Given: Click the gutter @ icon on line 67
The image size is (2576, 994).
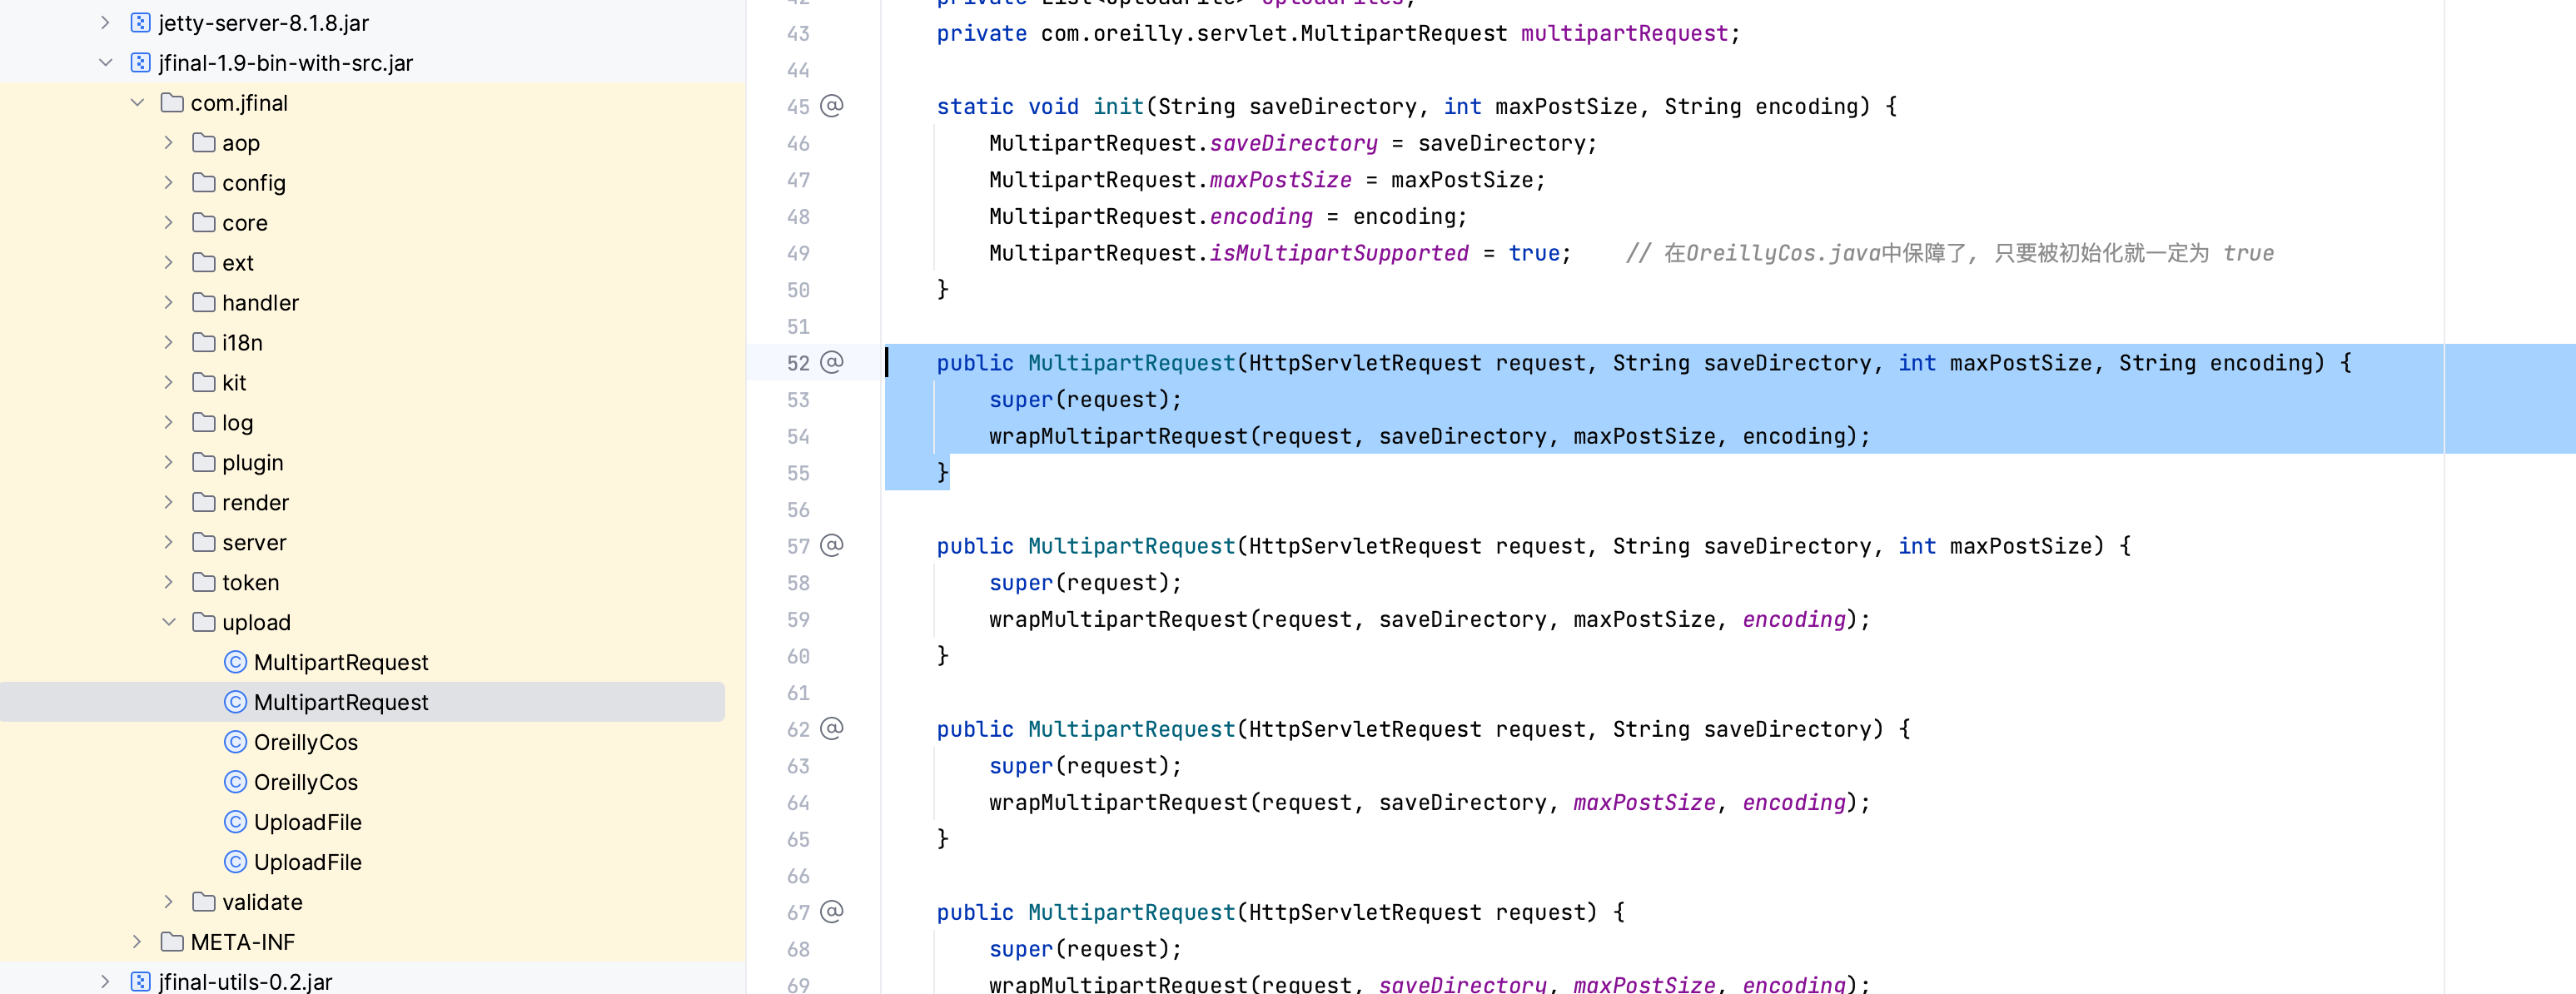Looking at the screenshot, I should click(x=831, y=911).
